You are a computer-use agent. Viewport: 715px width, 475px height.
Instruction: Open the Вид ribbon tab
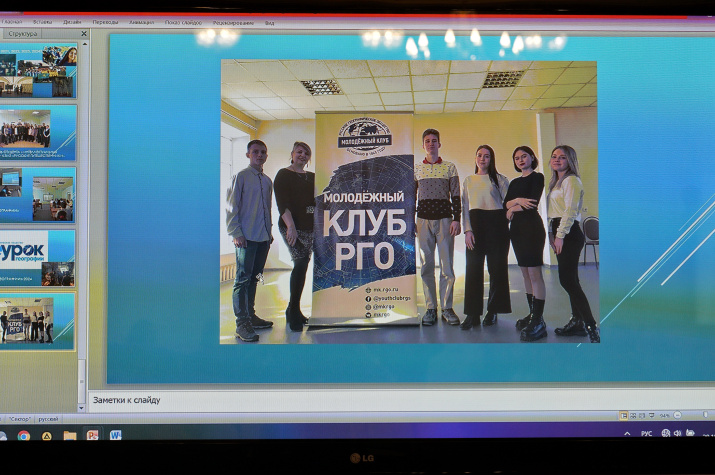pyautogui.click(x=269, y=23)
